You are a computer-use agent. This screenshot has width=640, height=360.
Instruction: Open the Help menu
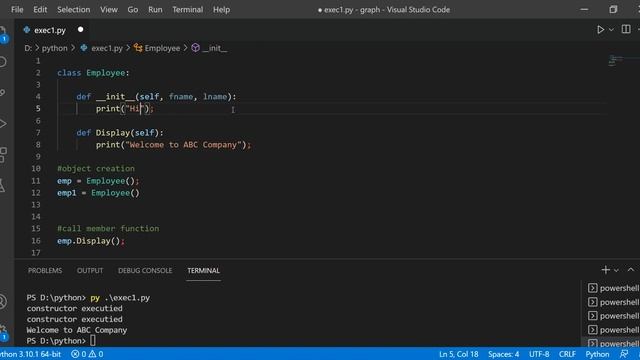221,9
